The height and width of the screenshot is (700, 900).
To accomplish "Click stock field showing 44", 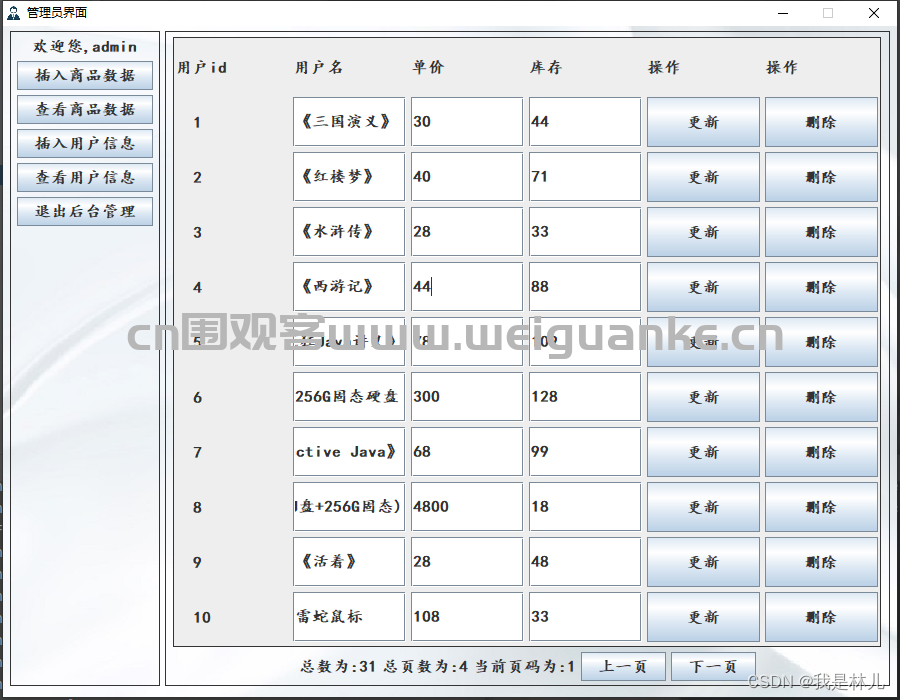I will pyautogui.click(x=585, y=122).
